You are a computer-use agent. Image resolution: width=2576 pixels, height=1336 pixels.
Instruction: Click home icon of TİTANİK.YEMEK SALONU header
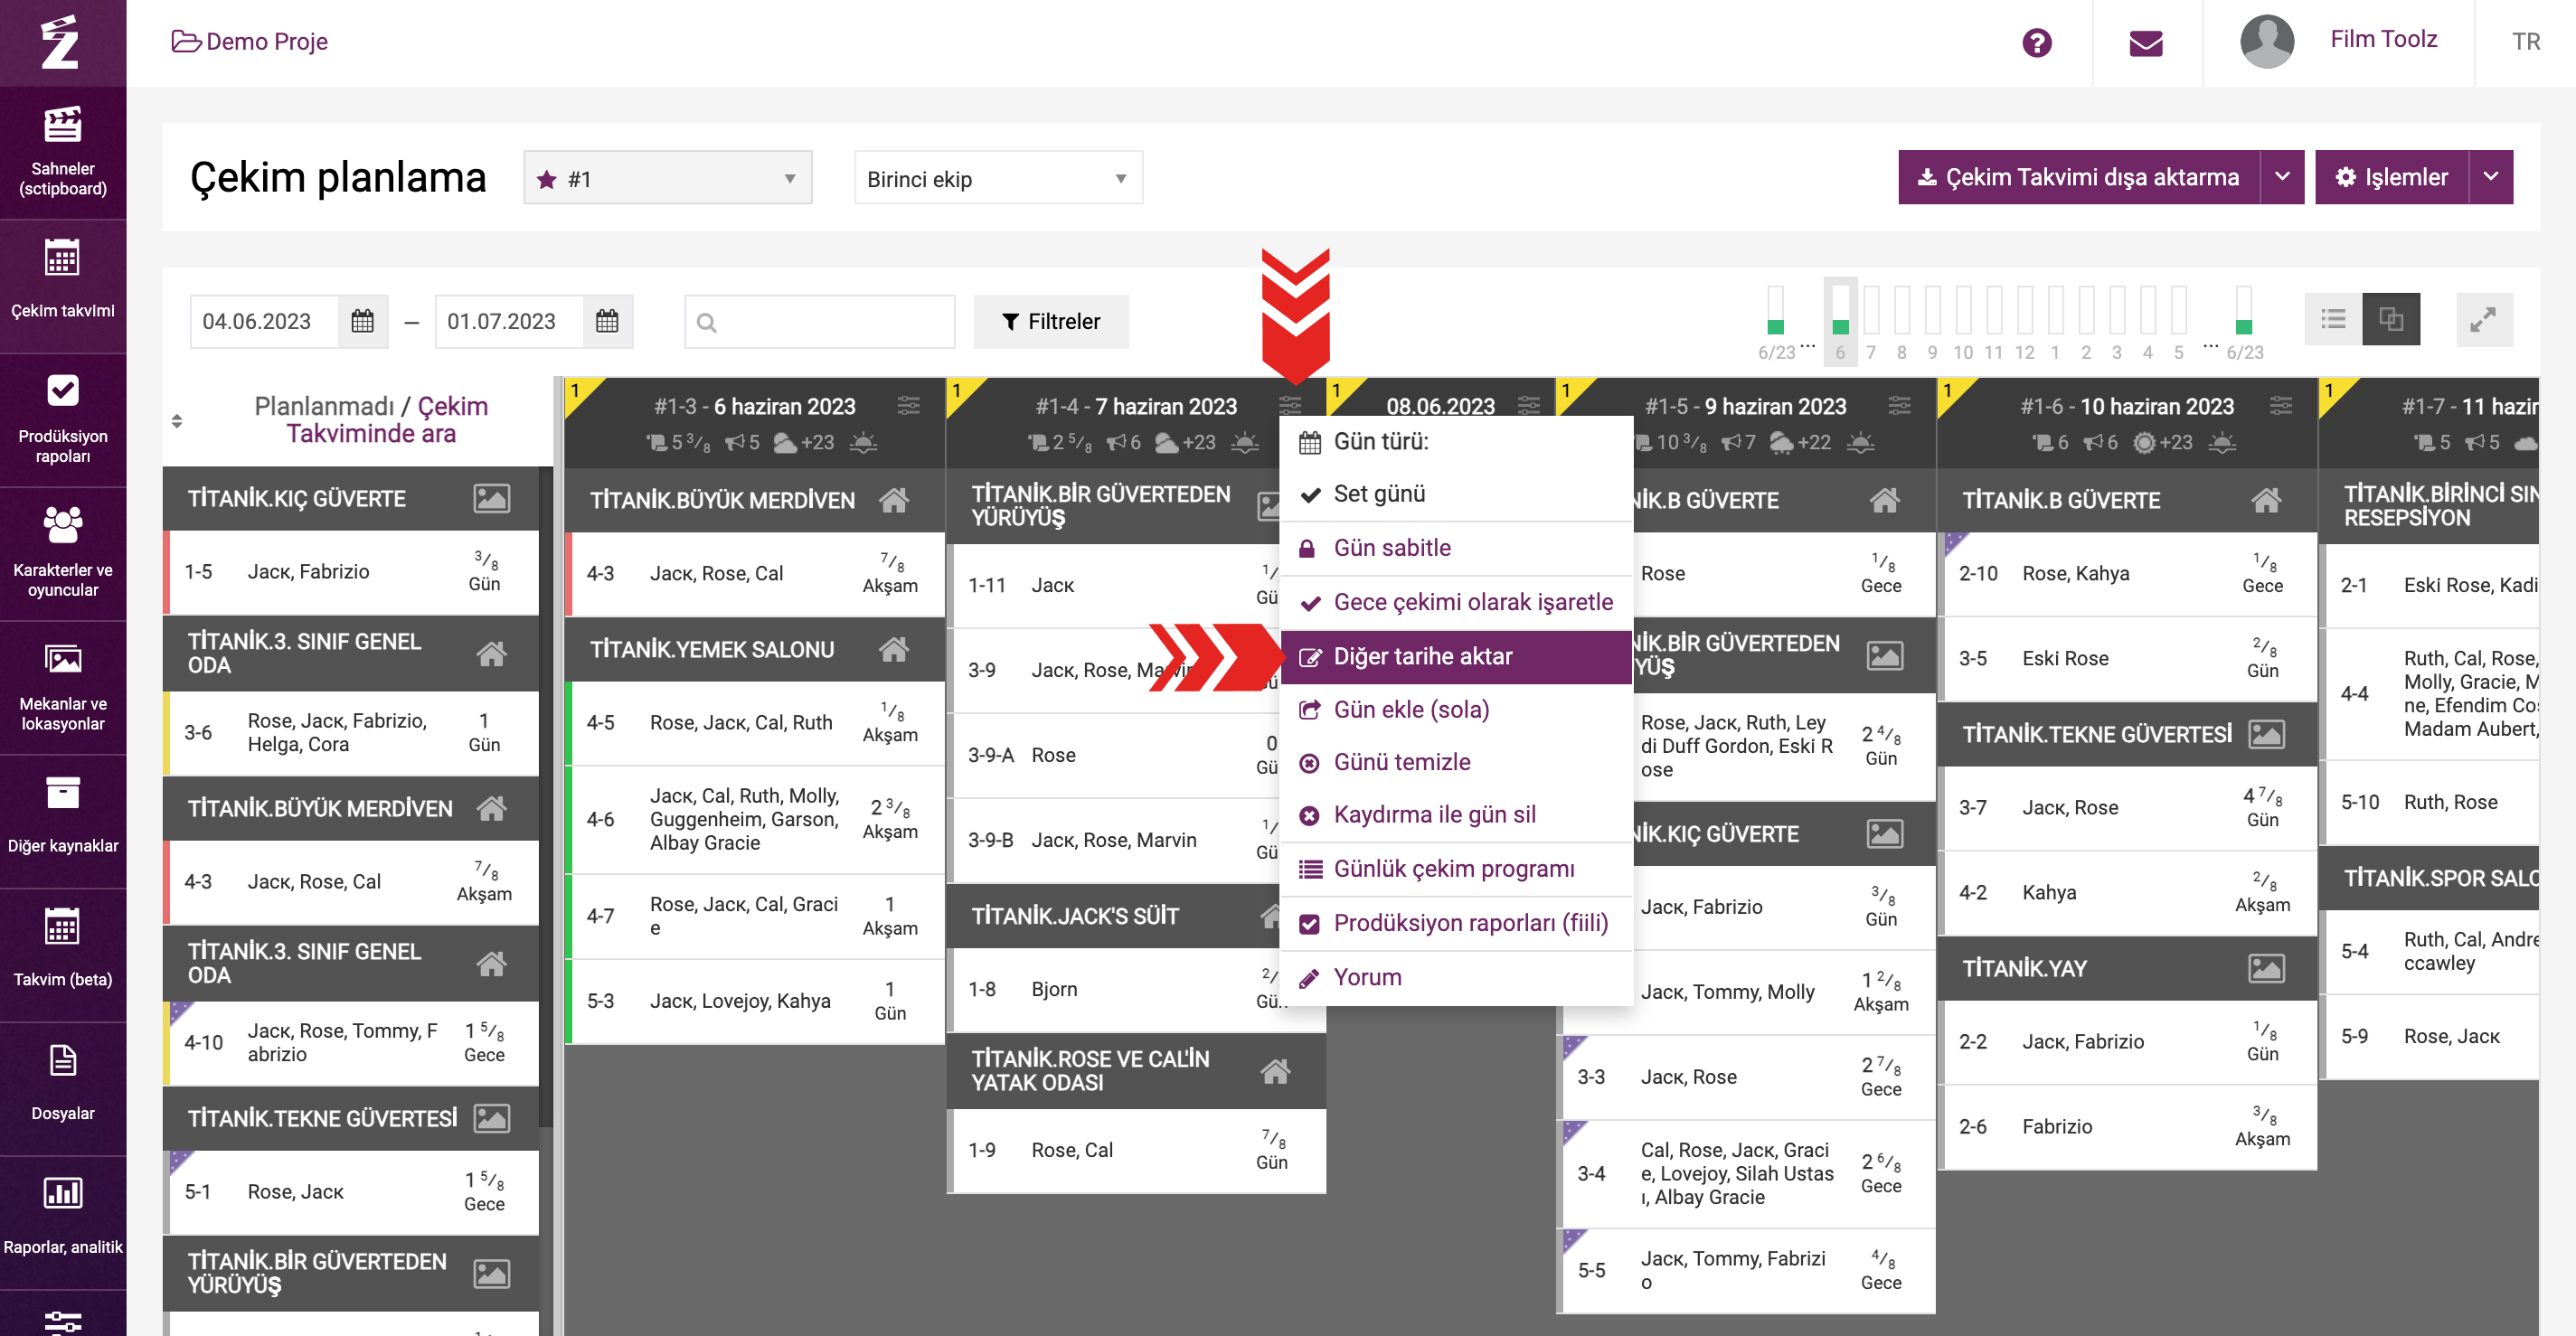894,649
